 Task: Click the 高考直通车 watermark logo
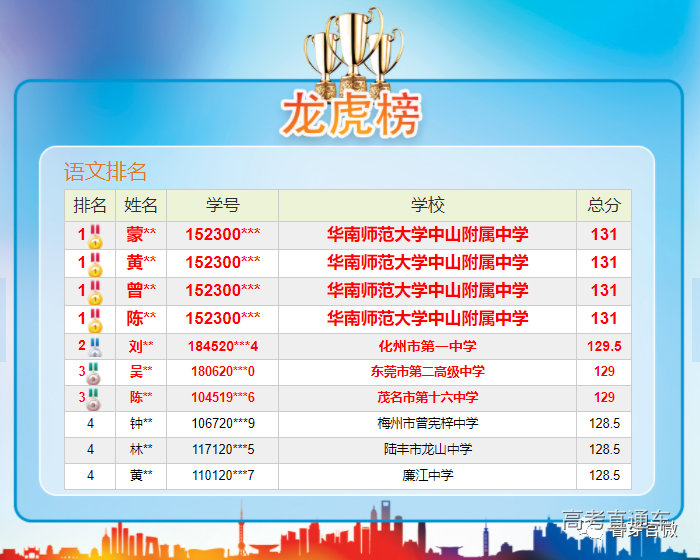tap(618, 523)
